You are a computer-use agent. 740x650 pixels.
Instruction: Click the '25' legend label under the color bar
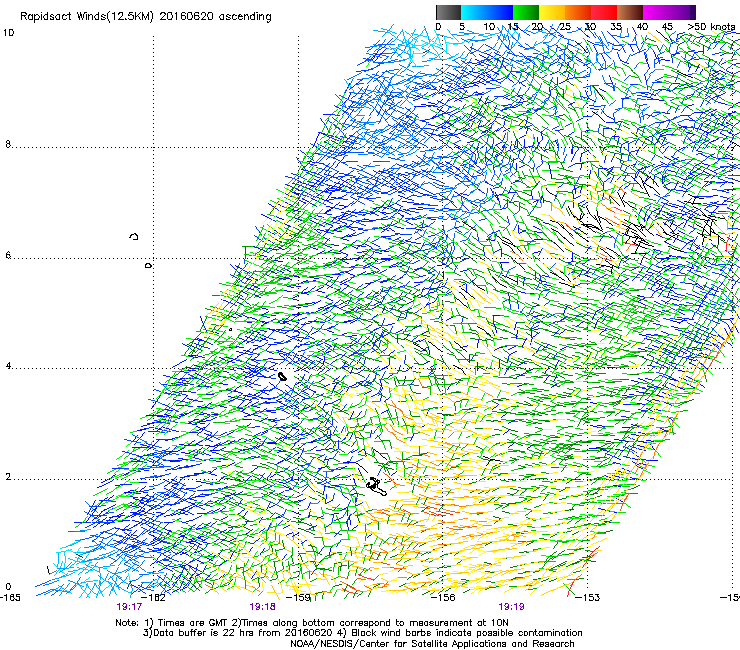coord(564,27)
